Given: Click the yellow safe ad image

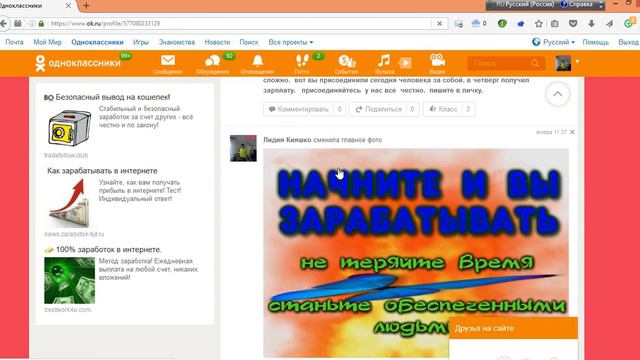Looking at the screenshot, I should point(69,128).
